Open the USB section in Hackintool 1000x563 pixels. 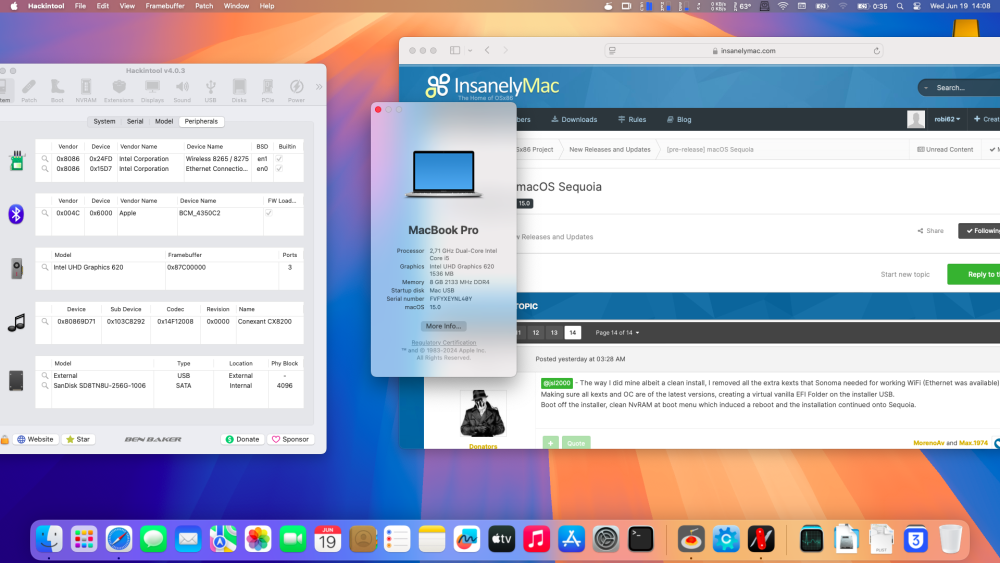click(210, 91)
